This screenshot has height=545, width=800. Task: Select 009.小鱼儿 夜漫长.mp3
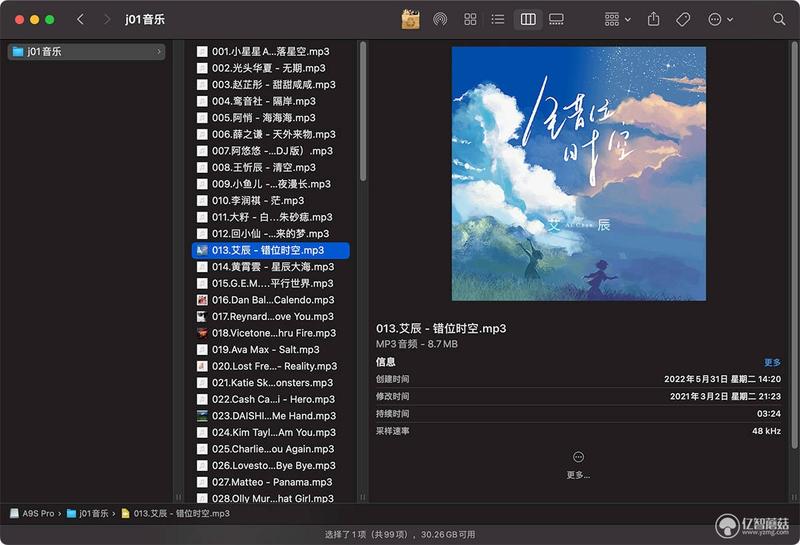[270, 184]
